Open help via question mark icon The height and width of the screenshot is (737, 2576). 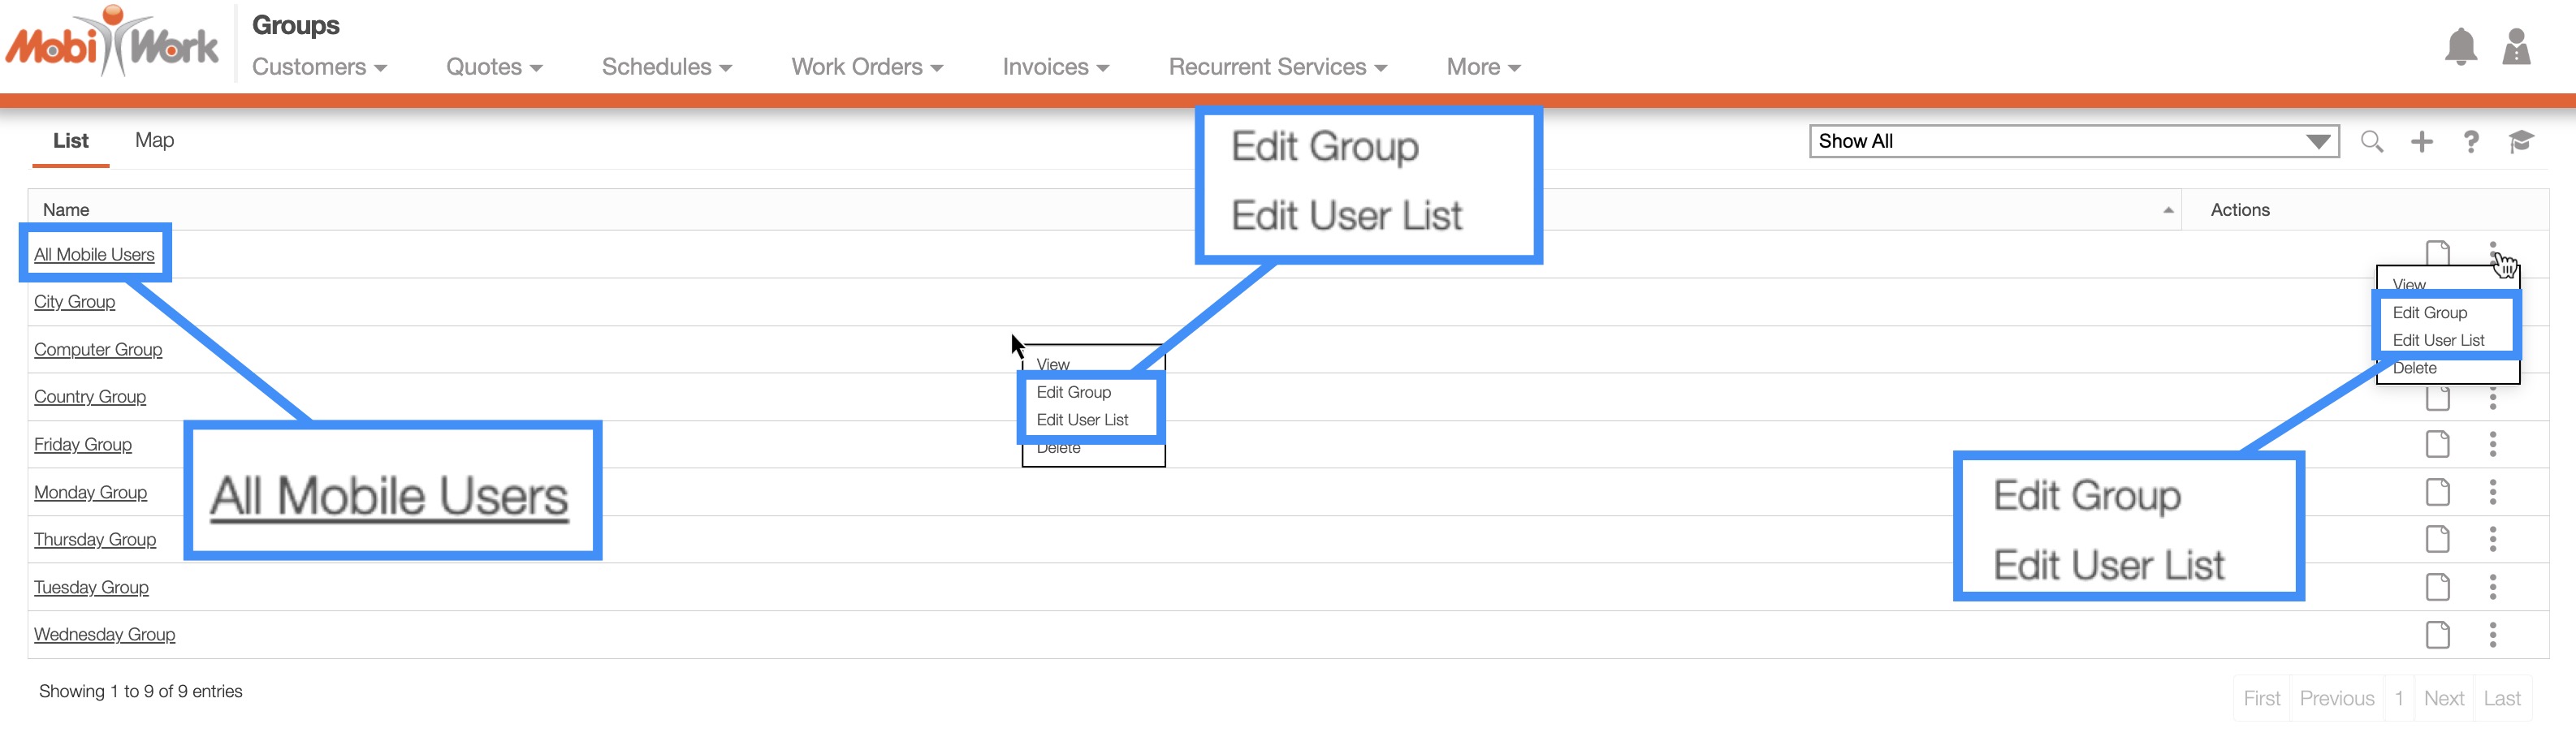pos(2471,142)
